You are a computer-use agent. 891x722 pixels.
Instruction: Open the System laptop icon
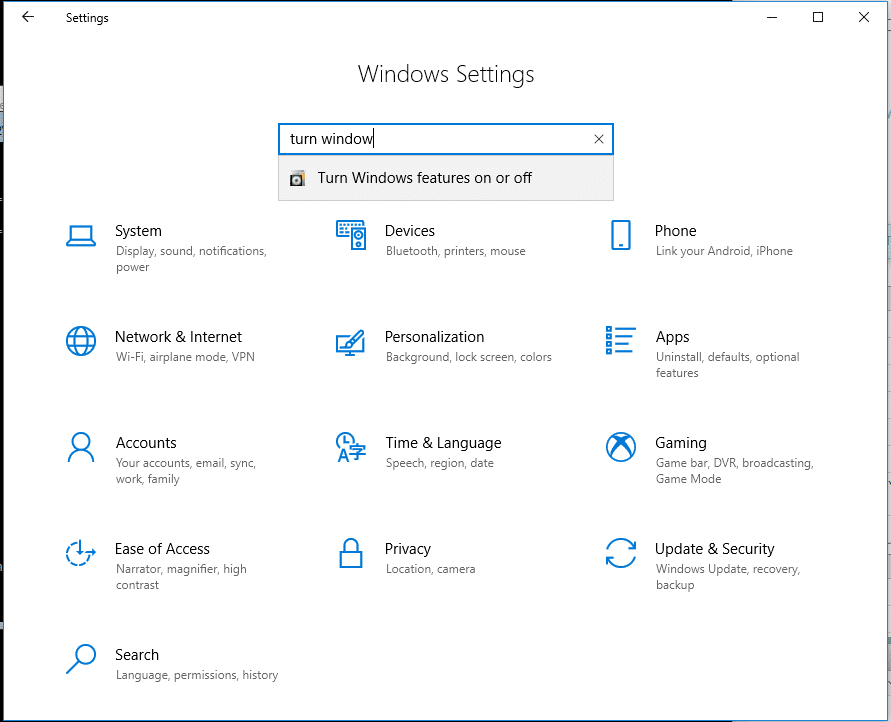(81, 236)
